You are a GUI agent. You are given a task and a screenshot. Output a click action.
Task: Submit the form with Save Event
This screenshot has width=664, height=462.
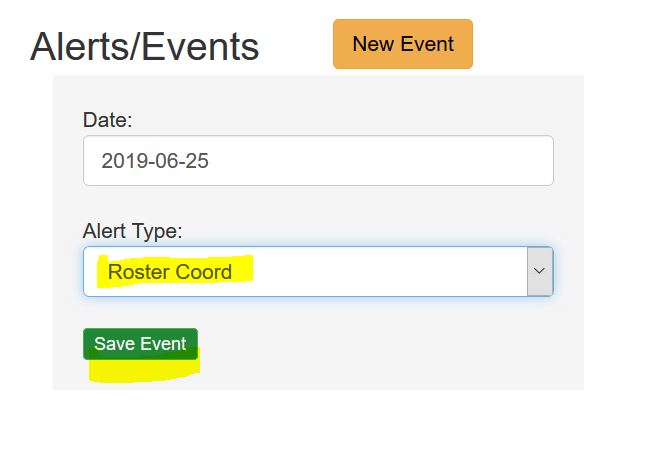pyautogui.click(x=140, y=344)
